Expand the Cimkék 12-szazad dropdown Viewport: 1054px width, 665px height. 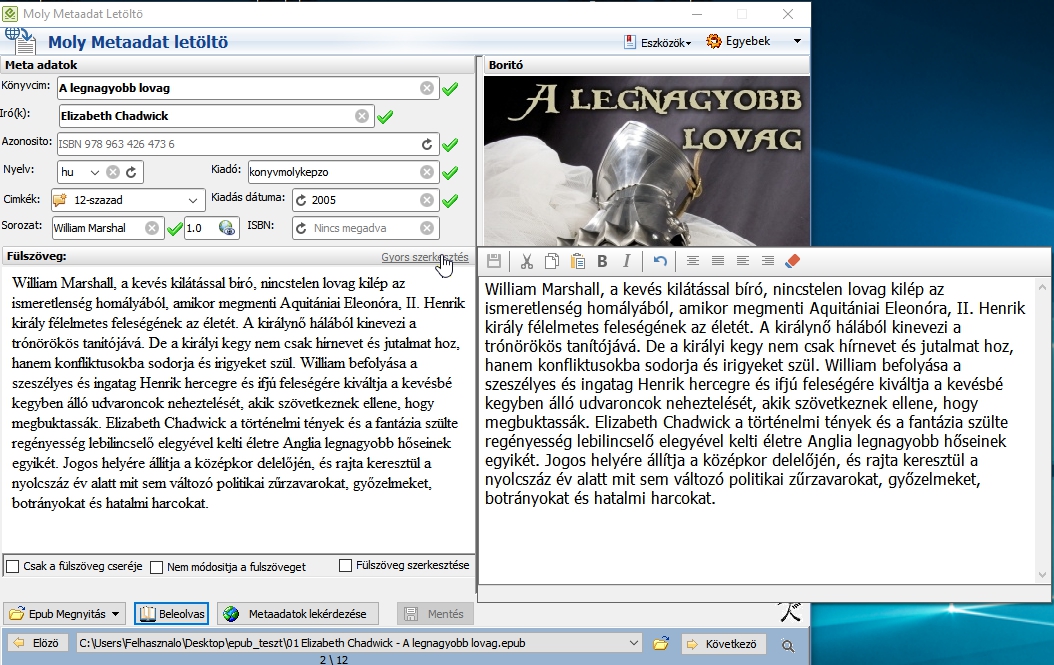coord(193,200)
